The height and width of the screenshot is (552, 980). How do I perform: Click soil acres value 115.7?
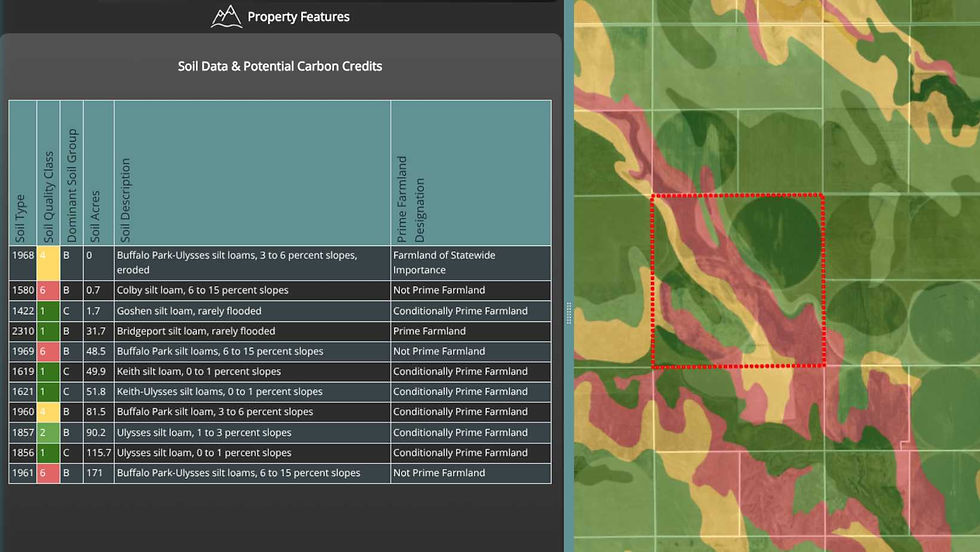tap(99, 453)
